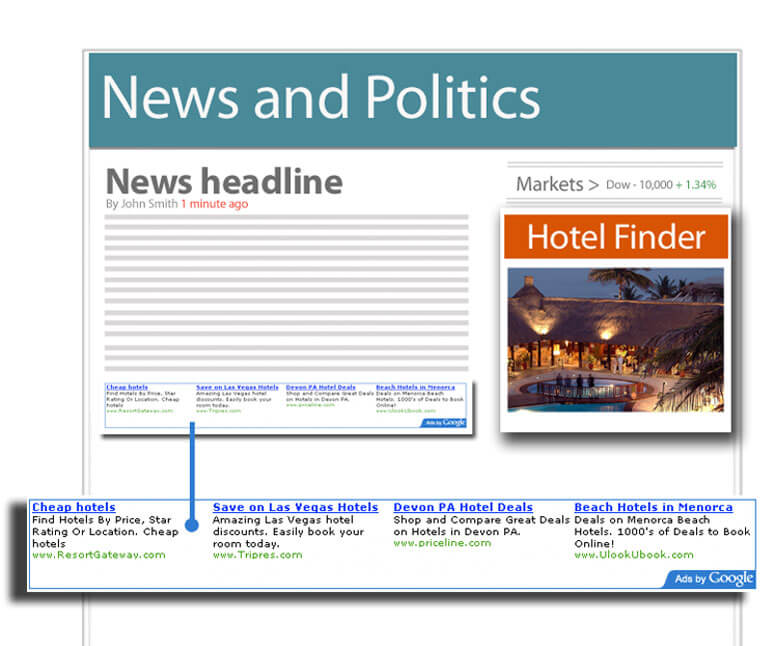Image resolution: width=768 pixels, height=646 pixels.
Task: Expand Markets using the arrow chevron
Action: click(594, 185)
